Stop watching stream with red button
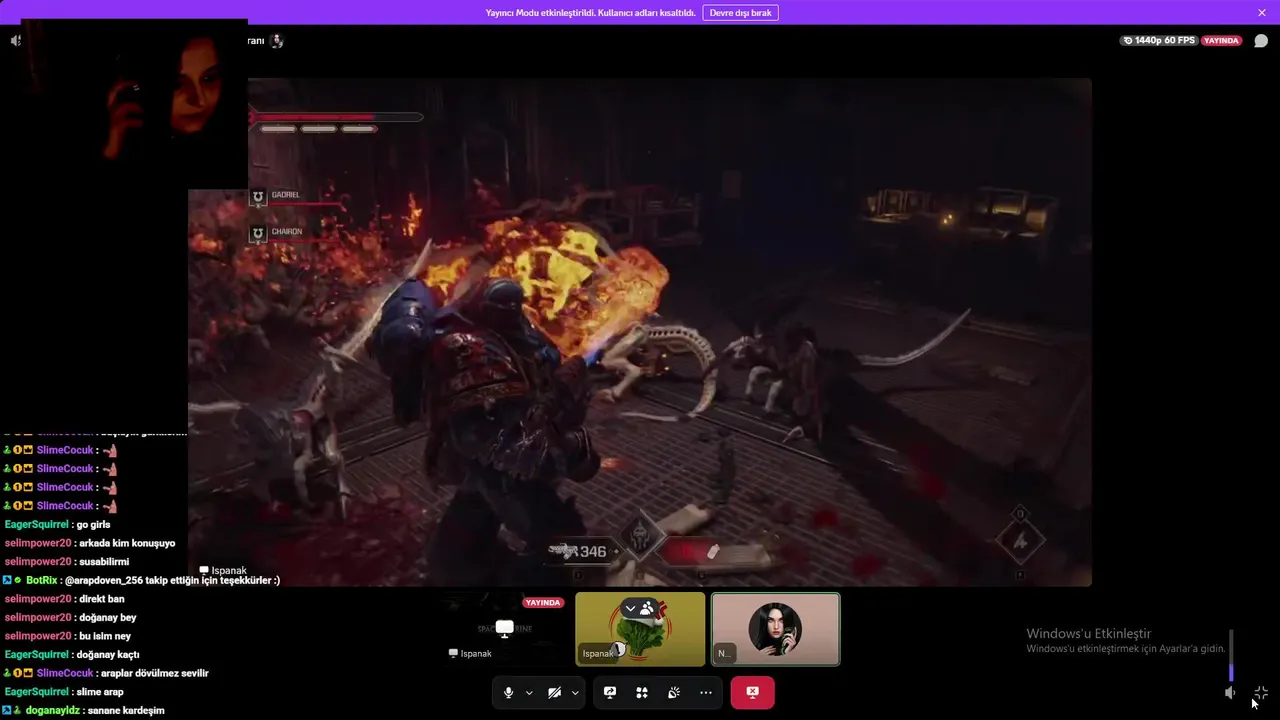 point(752,692)
